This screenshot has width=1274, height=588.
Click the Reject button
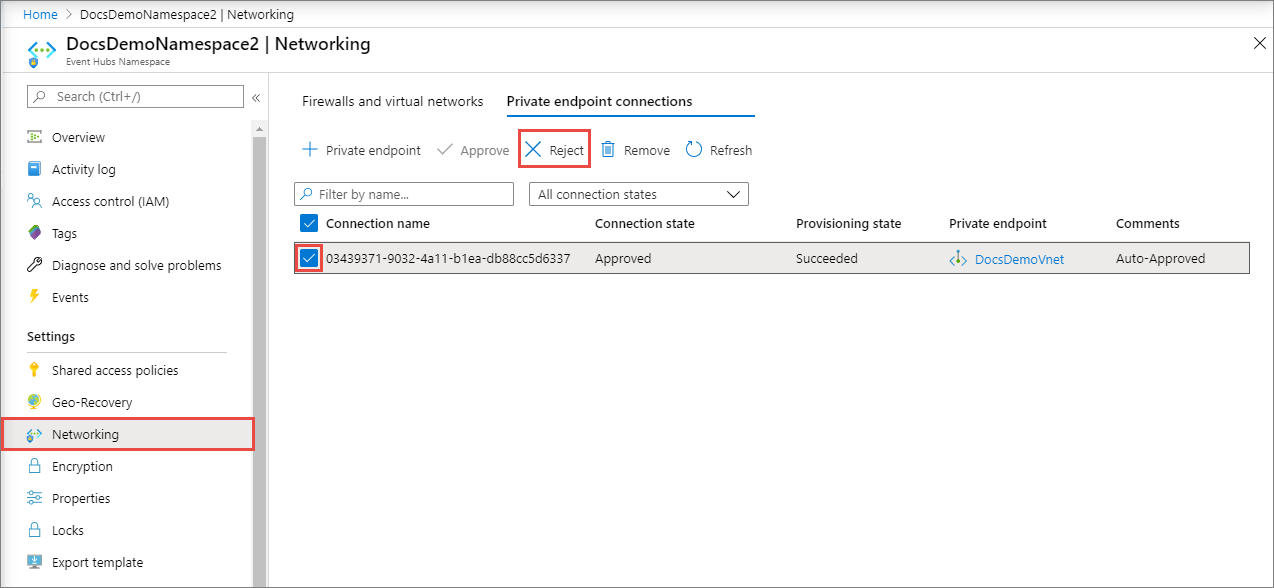coord(553,149)
